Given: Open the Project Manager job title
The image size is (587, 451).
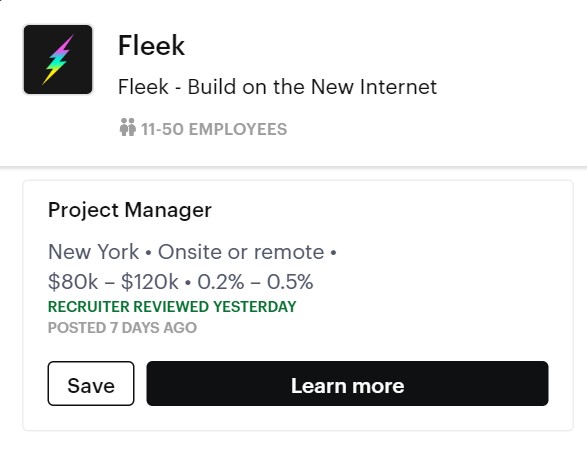Looking at the screenshot, I should point(130,210).
